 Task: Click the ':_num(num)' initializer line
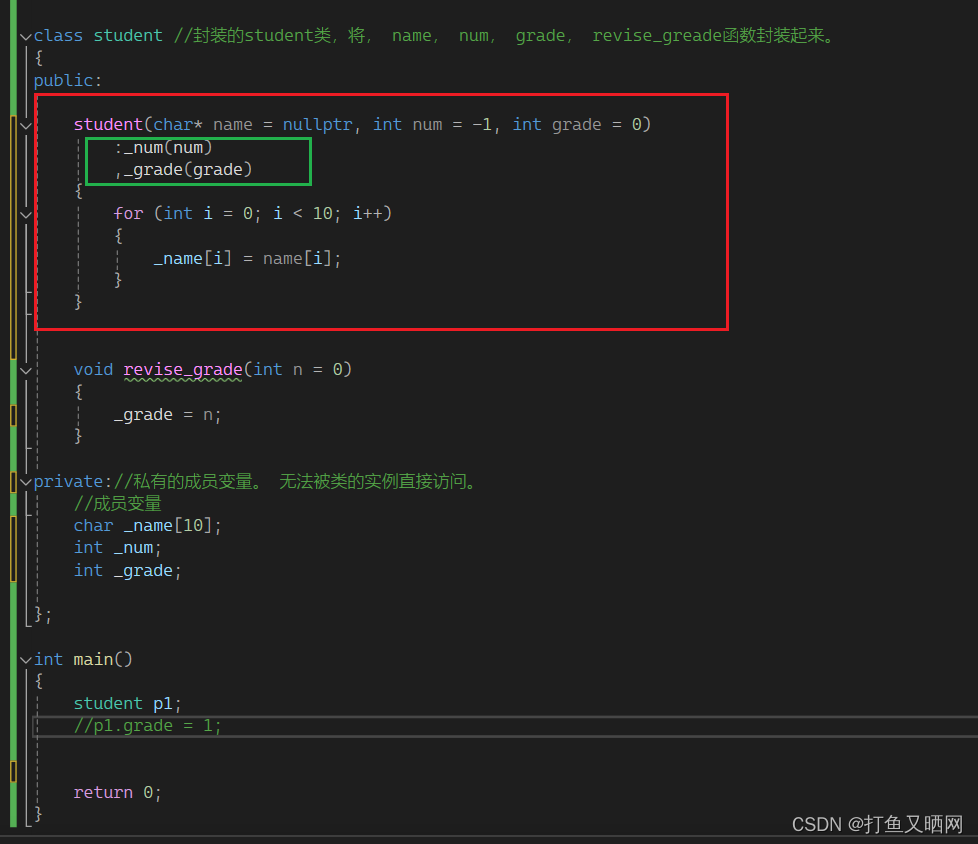(x=163, y=148)
